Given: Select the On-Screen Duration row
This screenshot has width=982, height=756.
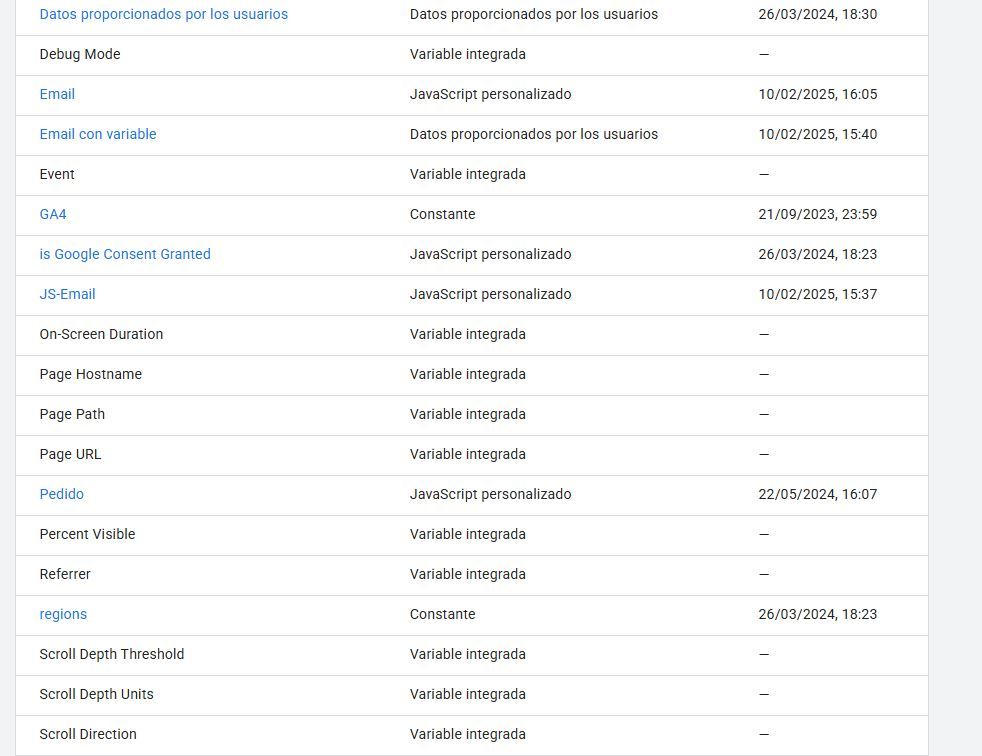Looking at the screenshot, I should point(472,335).
